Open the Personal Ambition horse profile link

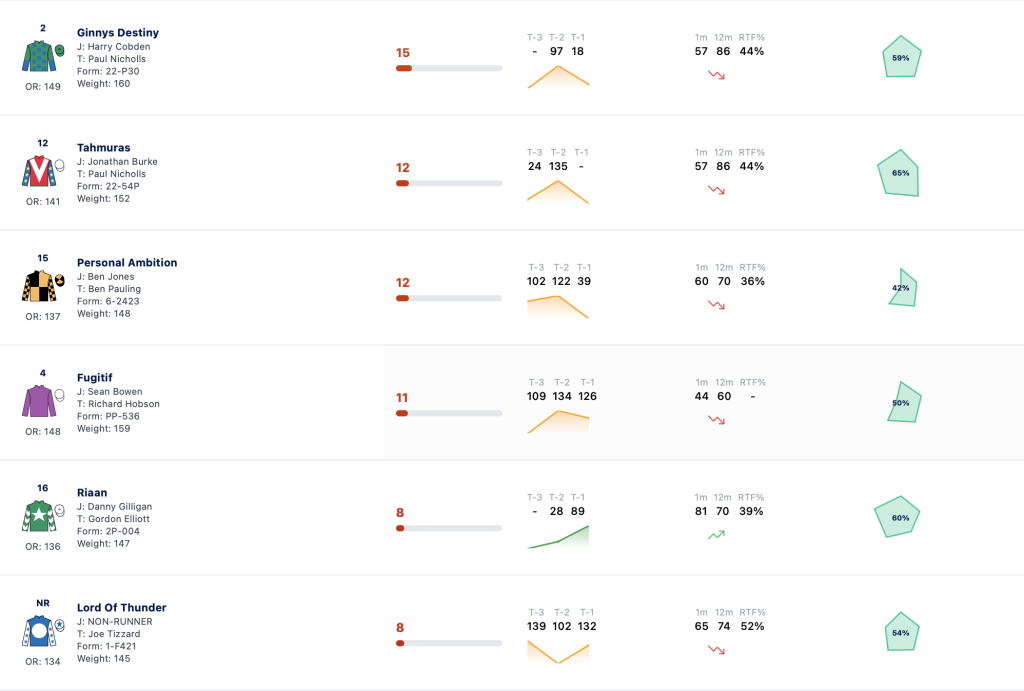click(x=127, y=263)
